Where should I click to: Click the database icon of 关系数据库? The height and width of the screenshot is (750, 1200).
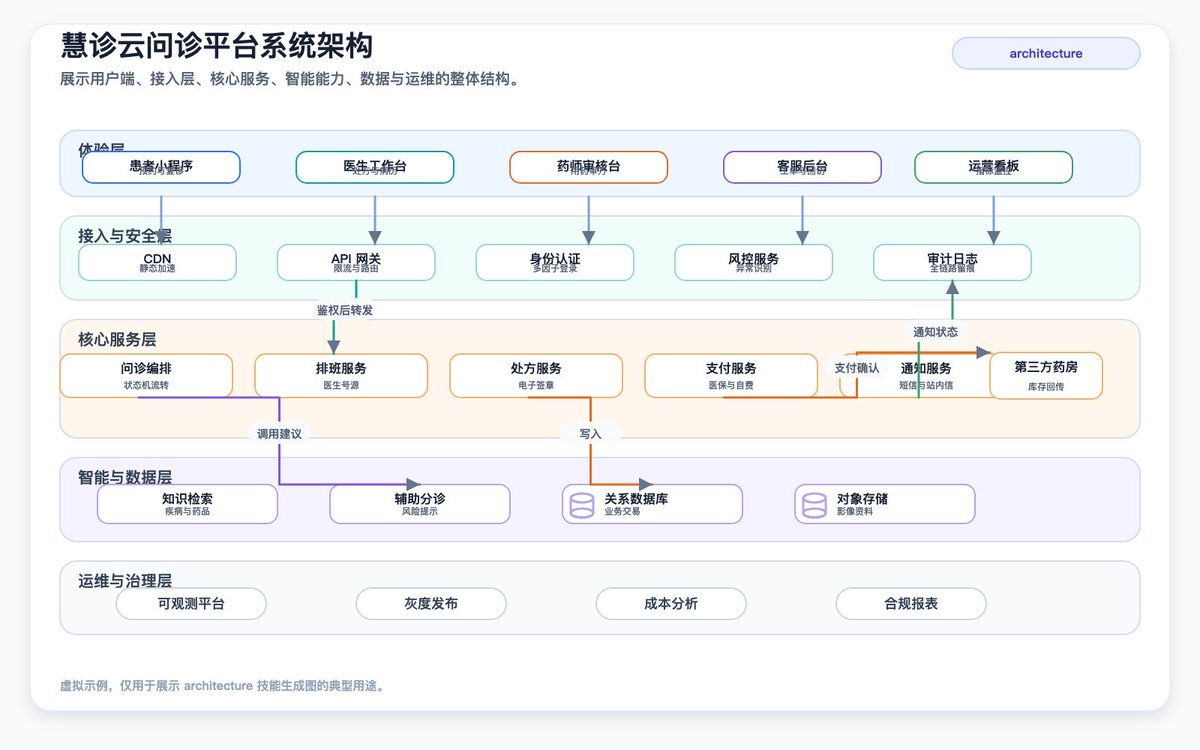[x=581, y=505]
